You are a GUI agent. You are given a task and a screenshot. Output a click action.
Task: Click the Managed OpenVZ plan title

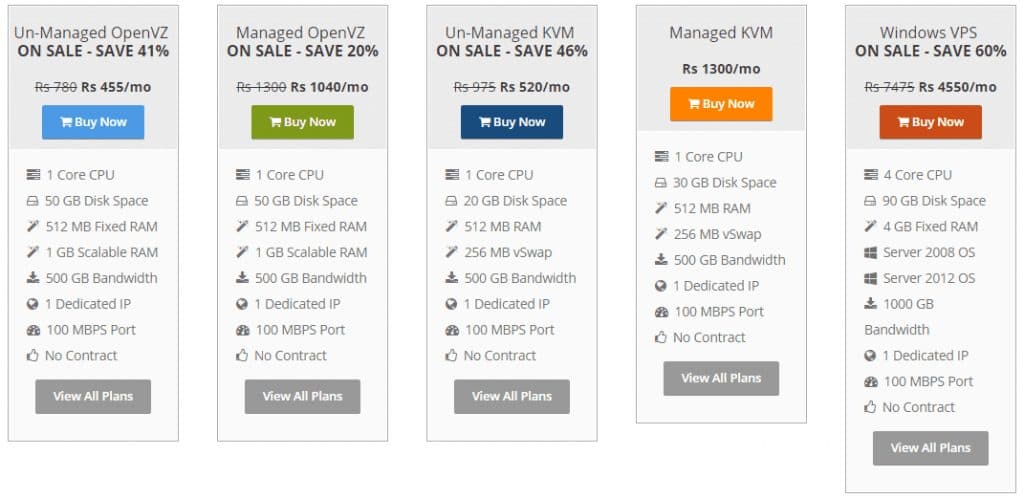coord(300,33)
